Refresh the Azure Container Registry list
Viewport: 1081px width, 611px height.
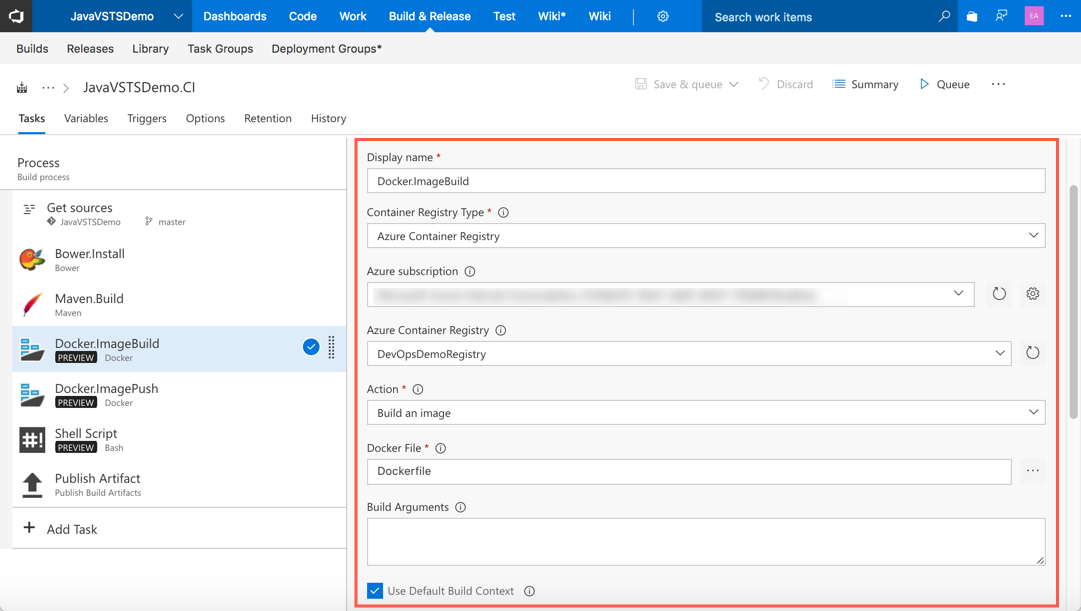[1033, 353]
